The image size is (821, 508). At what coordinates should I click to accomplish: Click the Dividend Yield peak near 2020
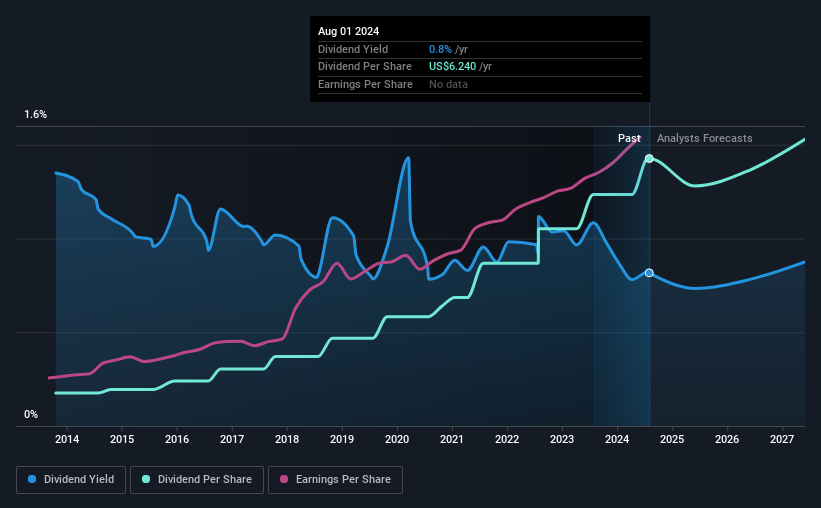click(408, 158)
